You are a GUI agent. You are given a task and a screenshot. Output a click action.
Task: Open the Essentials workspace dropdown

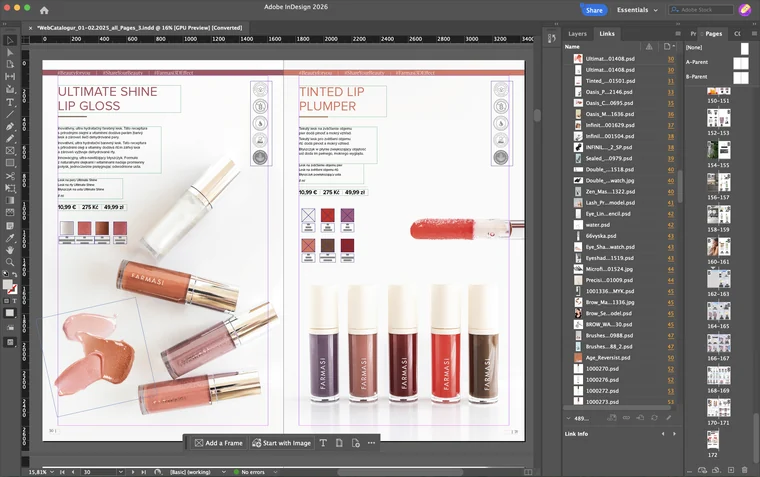(x=637, y=10)
